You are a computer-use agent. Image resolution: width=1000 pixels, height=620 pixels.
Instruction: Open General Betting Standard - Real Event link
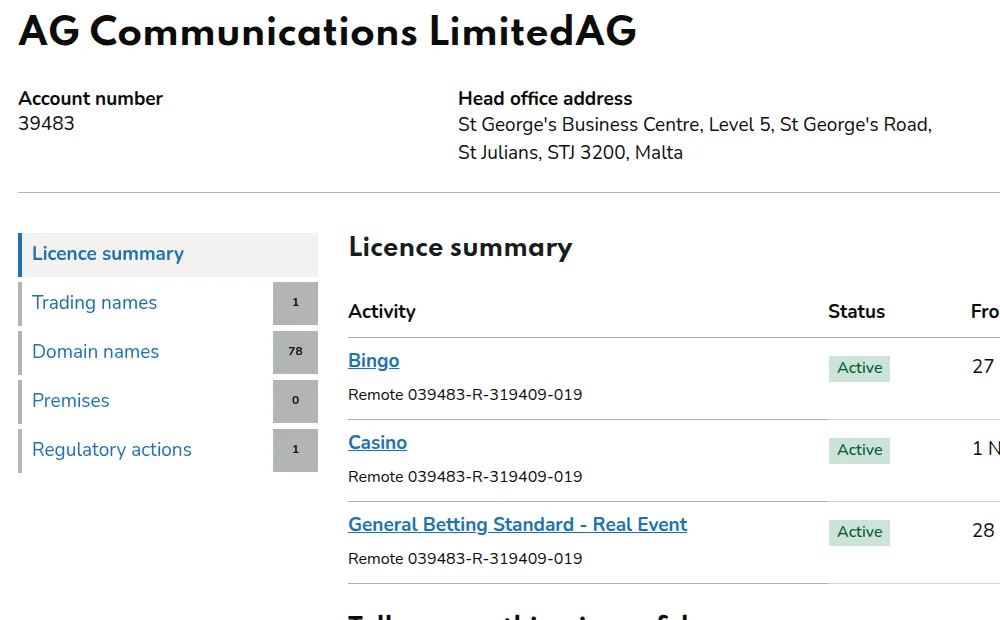(518, 524)
